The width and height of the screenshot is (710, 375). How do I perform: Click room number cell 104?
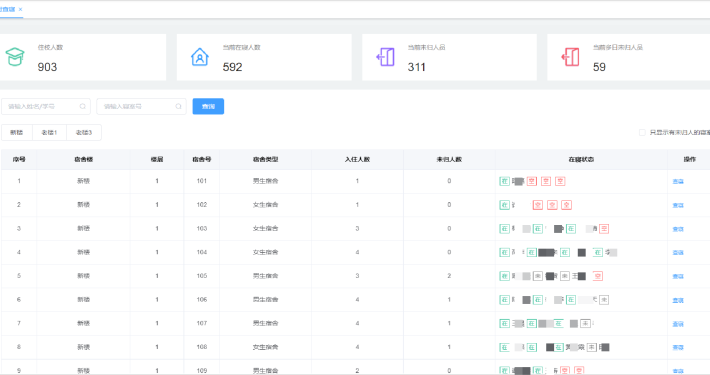pos(202,252)
